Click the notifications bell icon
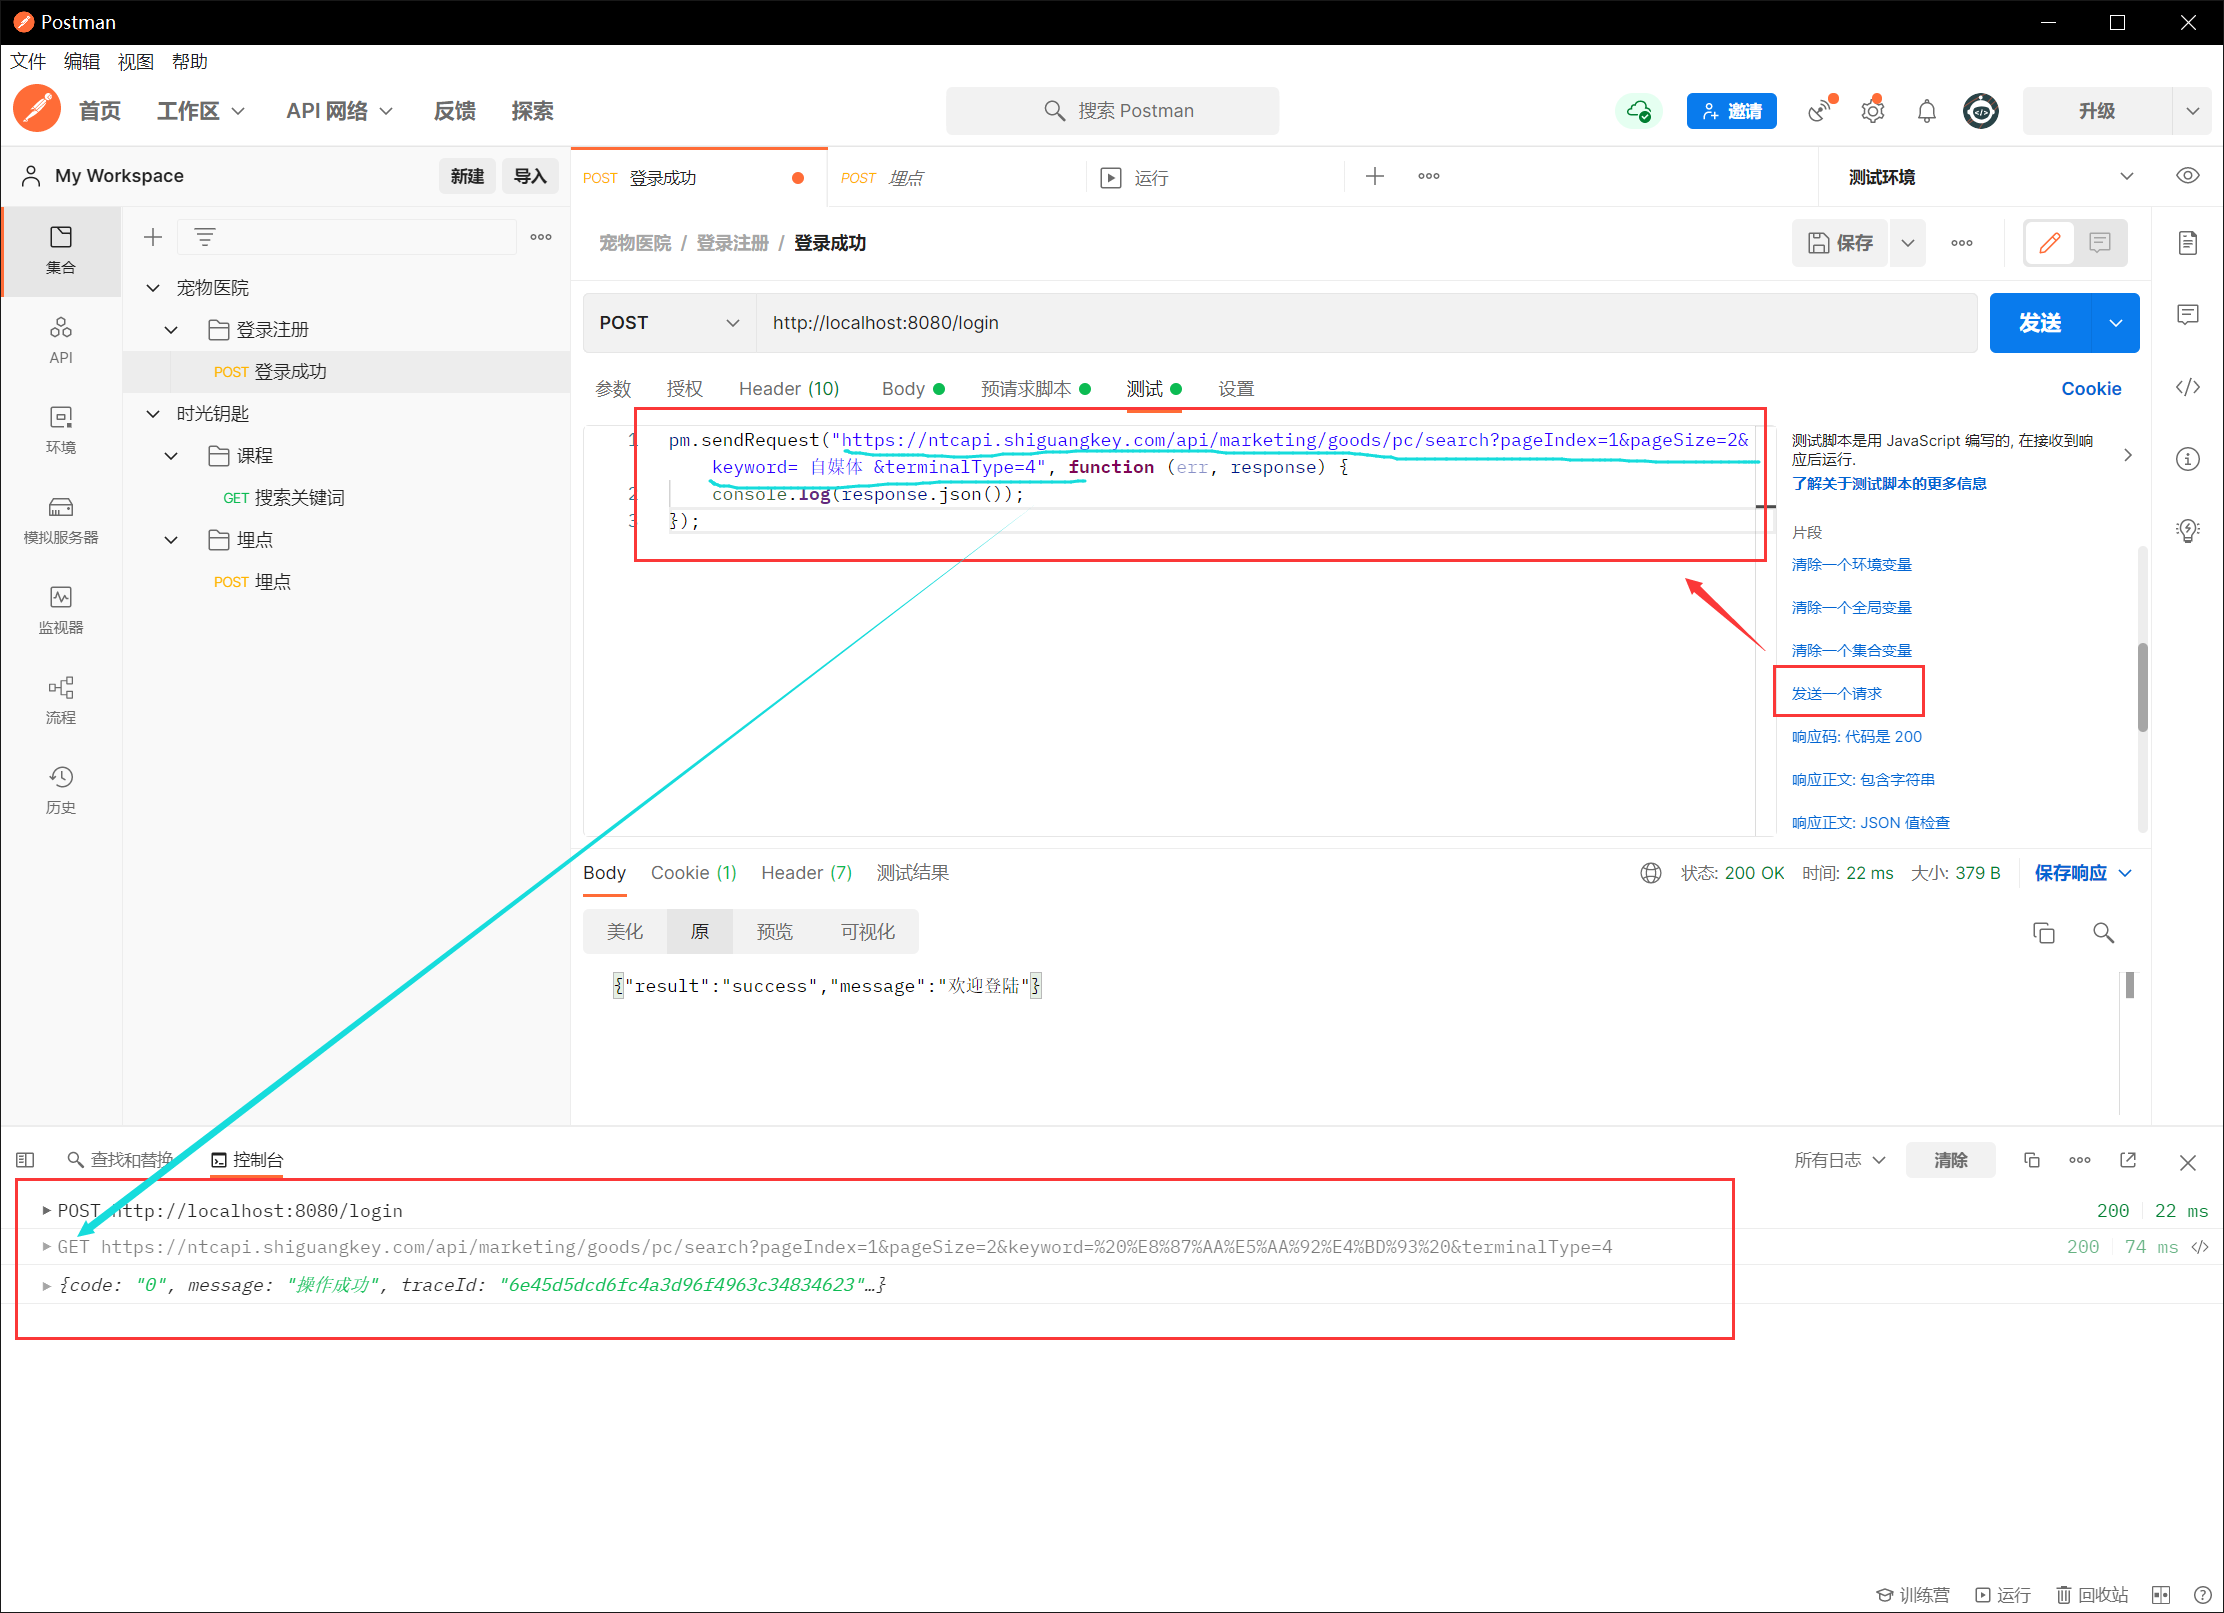The image size is (2224, 1613). click(x=1926, y=111)
